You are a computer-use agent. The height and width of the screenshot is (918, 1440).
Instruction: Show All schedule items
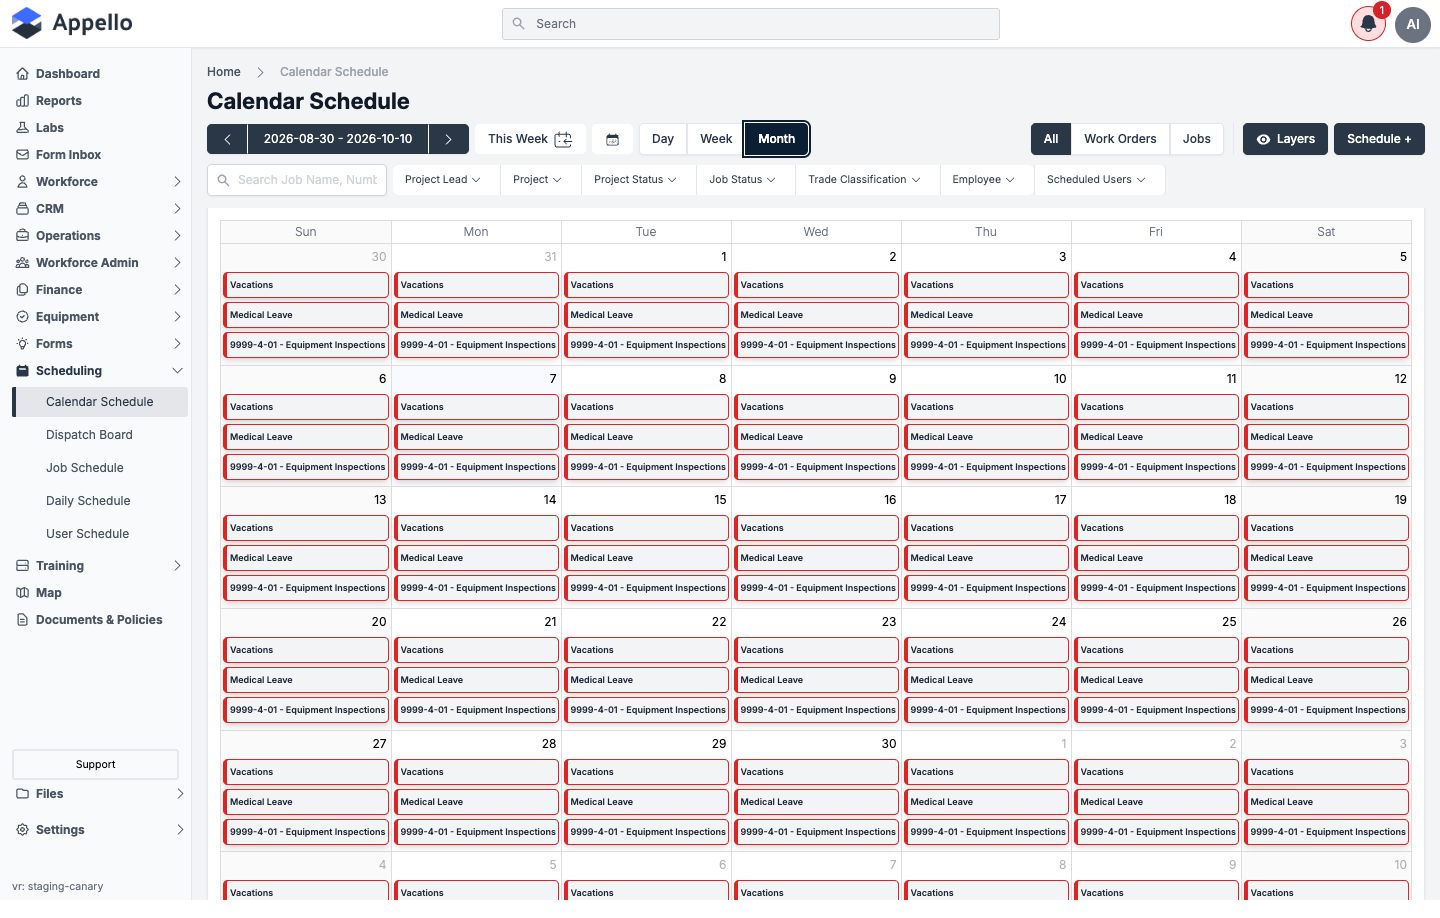tap(1051, 139)
